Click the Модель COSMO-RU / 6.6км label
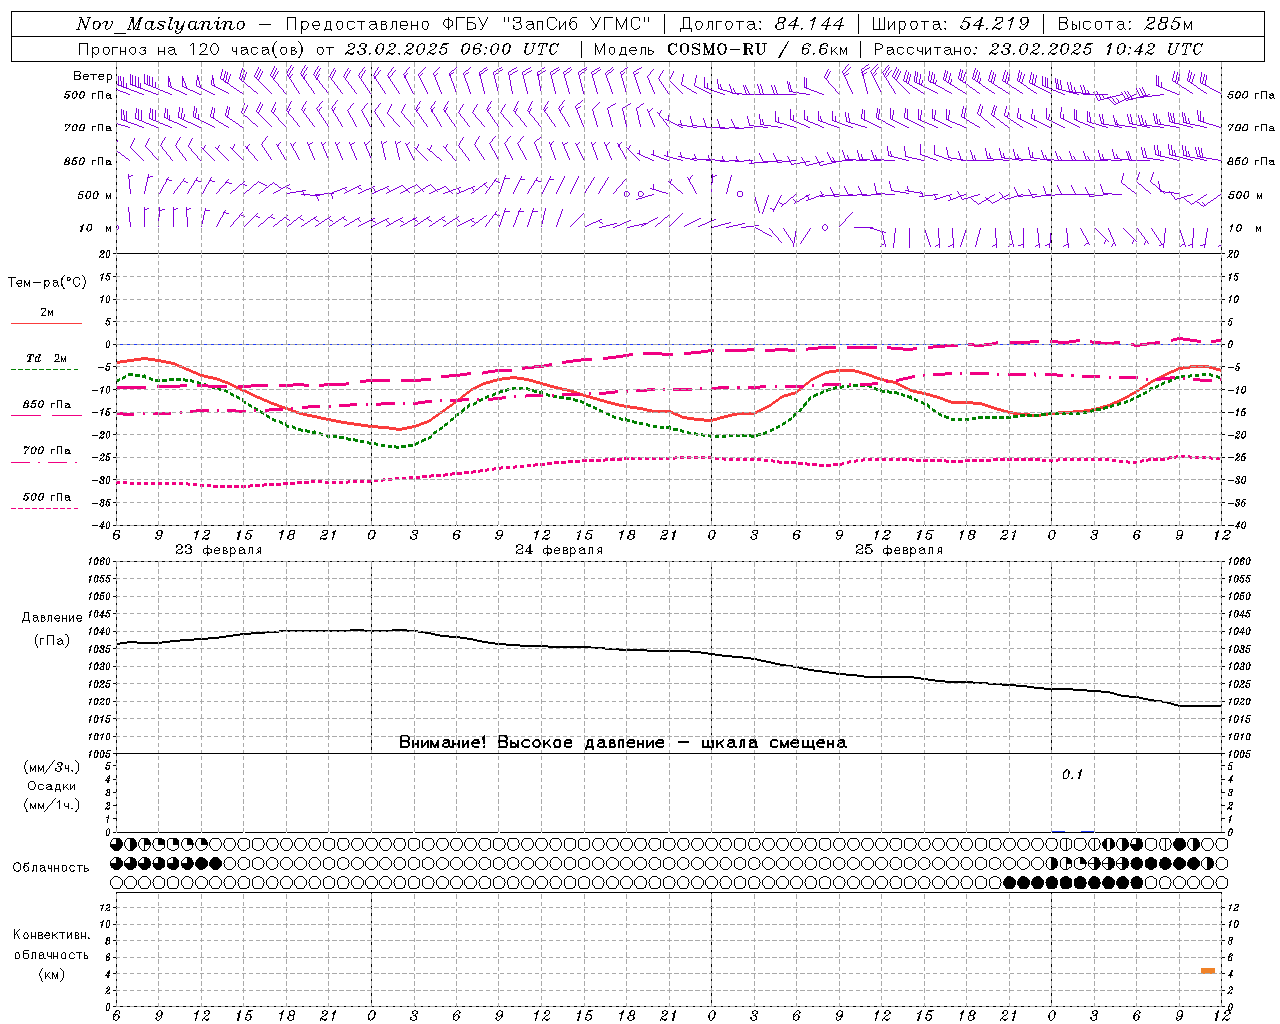The width and height of the screenshot is (1280, 1024). click(x=721, y=49)
